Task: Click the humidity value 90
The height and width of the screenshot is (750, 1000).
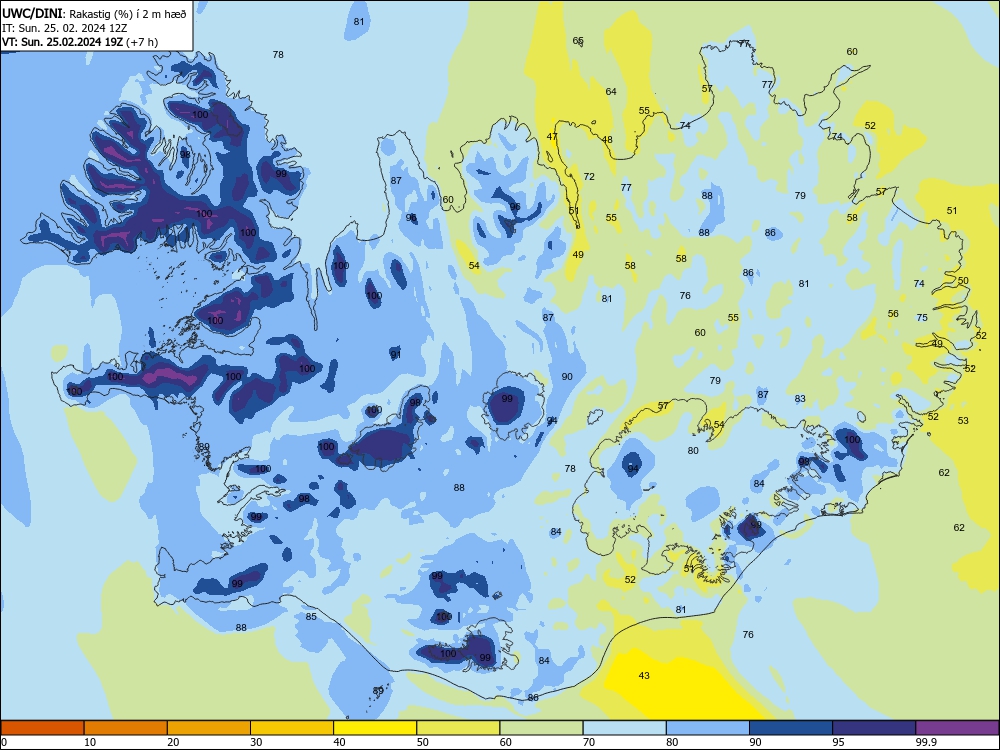Action: pyautogui.click(x=567, y=377)
